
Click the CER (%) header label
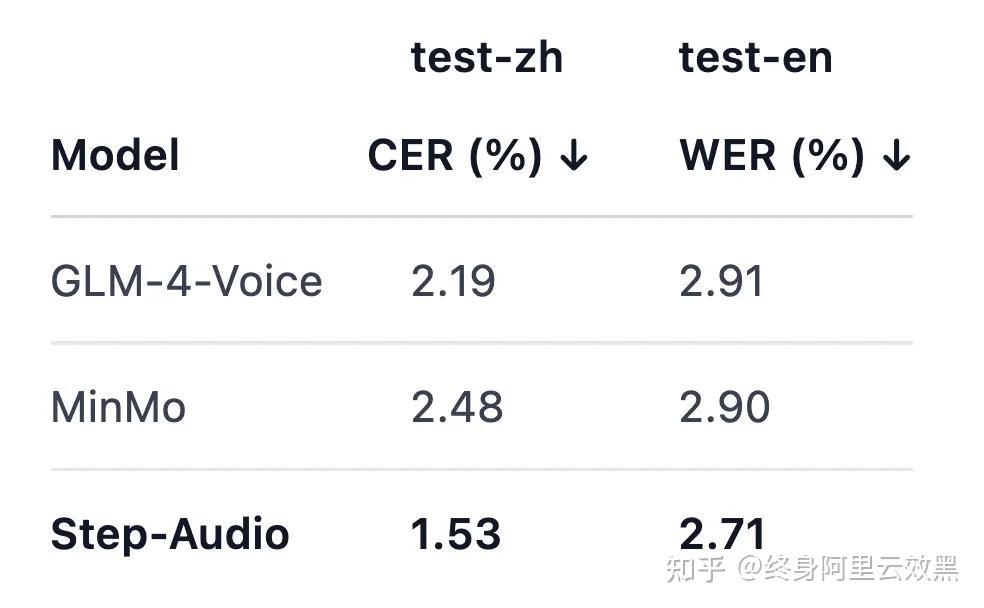[x=455, y=157]
